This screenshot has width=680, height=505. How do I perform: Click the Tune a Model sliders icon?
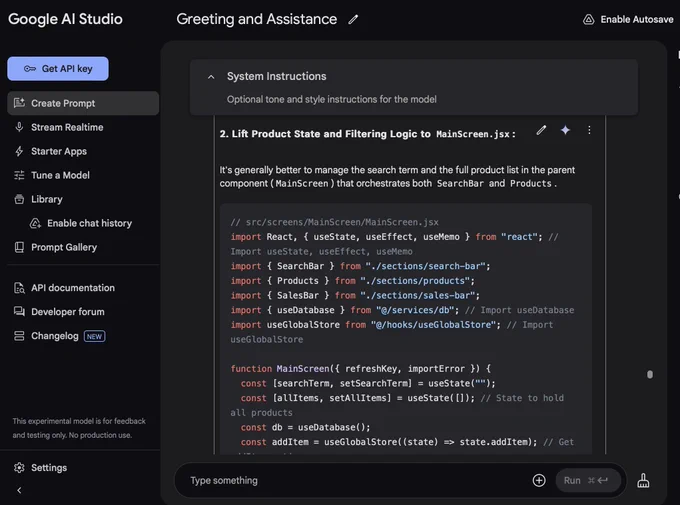tap(19, 175)
